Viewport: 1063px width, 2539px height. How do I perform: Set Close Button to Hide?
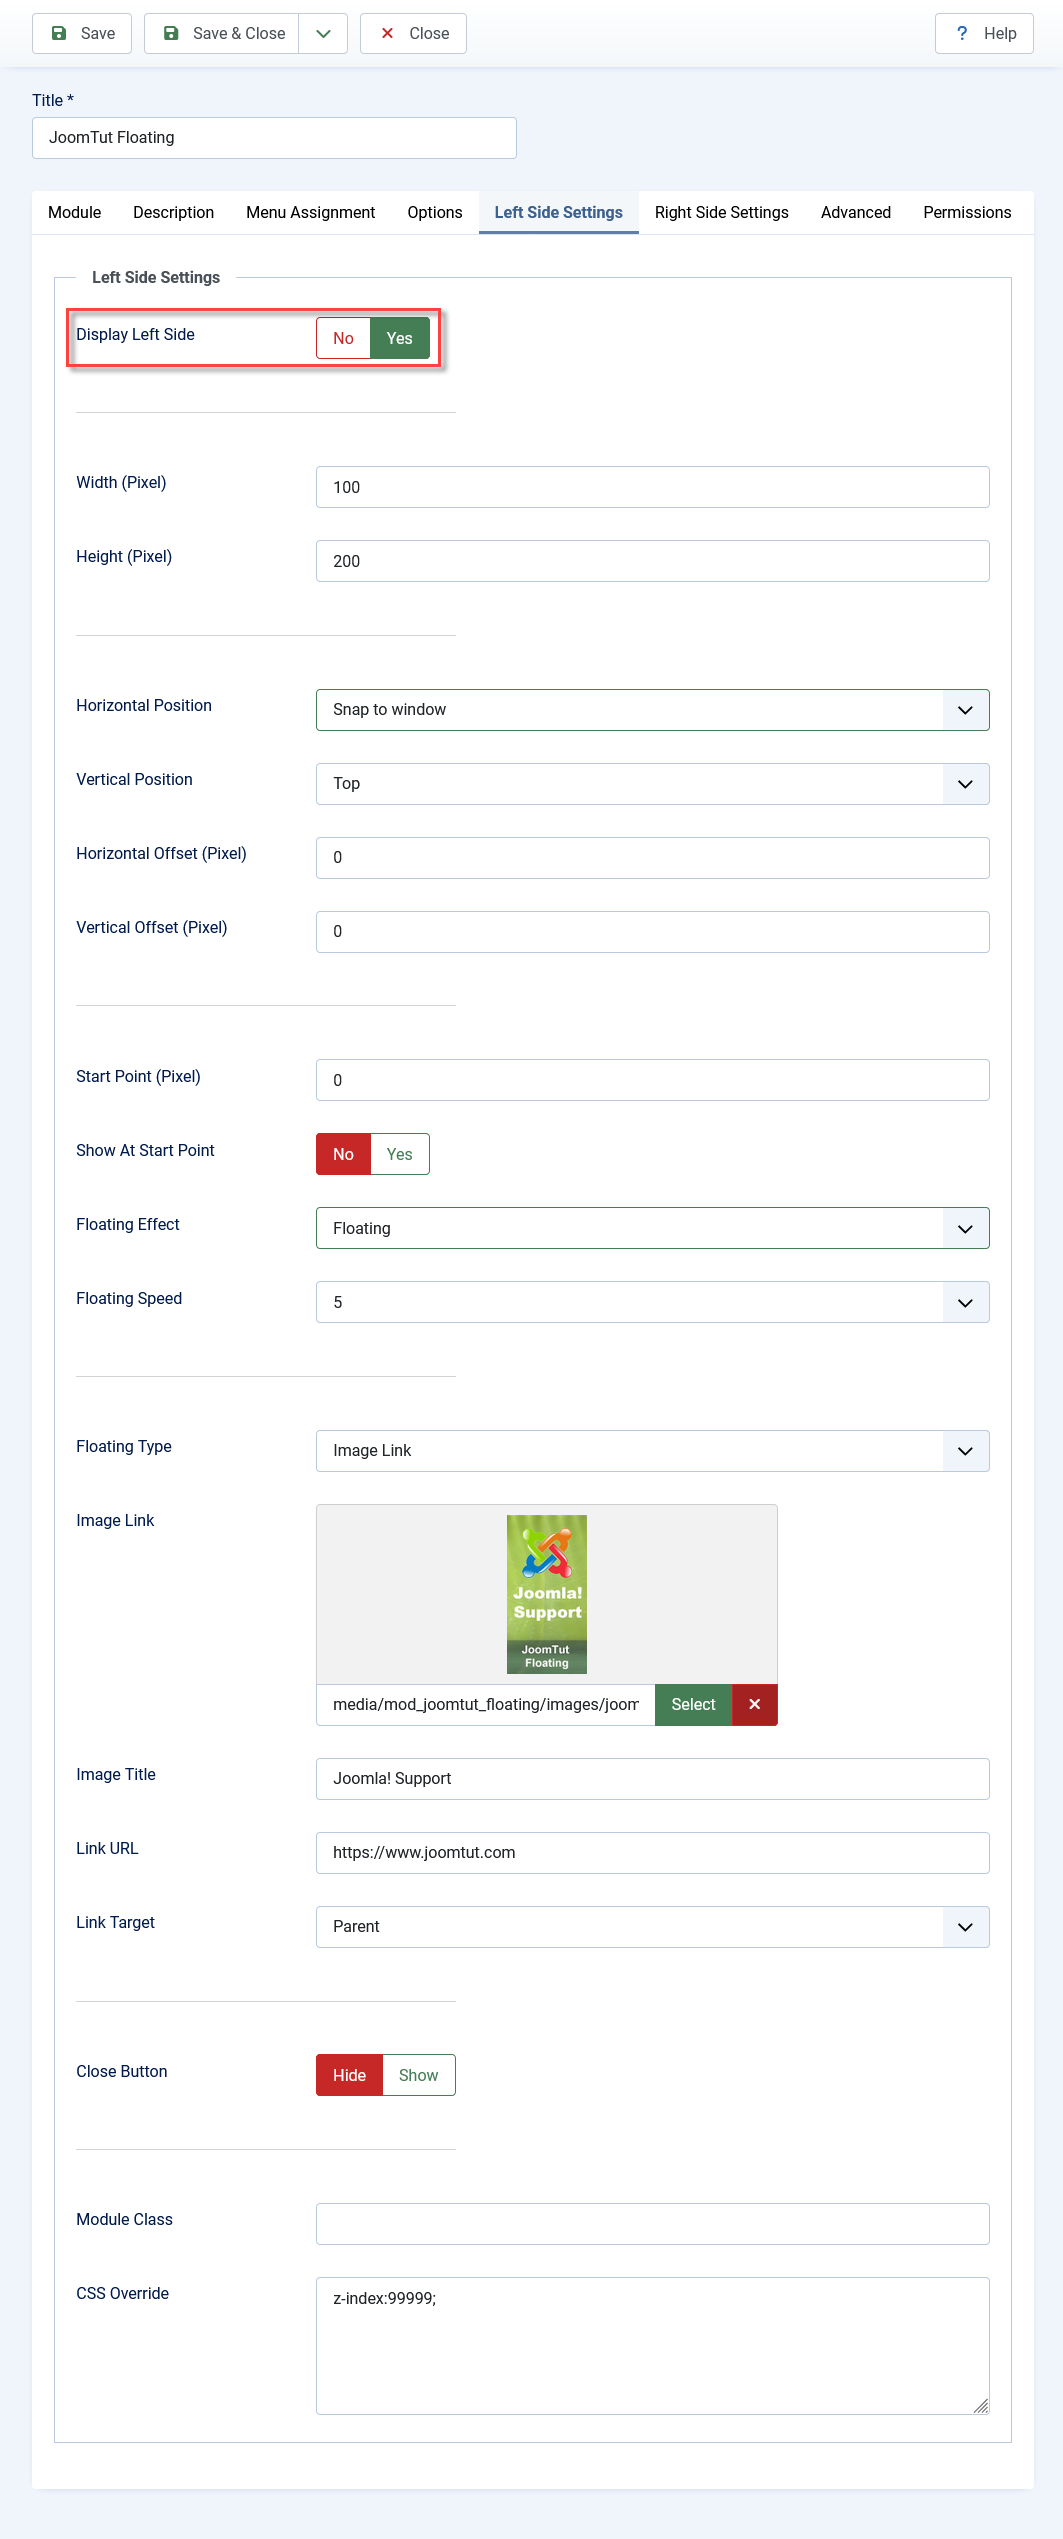pyautogui.click(x=349, y=2075)
